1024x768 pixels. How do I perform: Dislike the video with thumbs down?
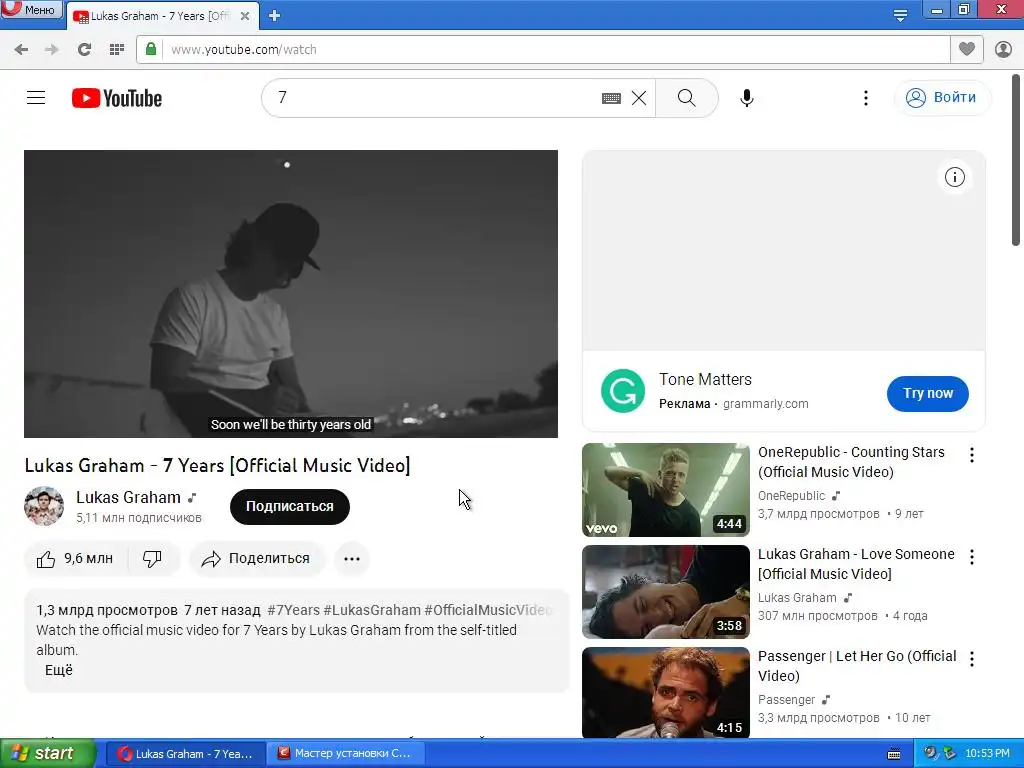click(153, 559)
